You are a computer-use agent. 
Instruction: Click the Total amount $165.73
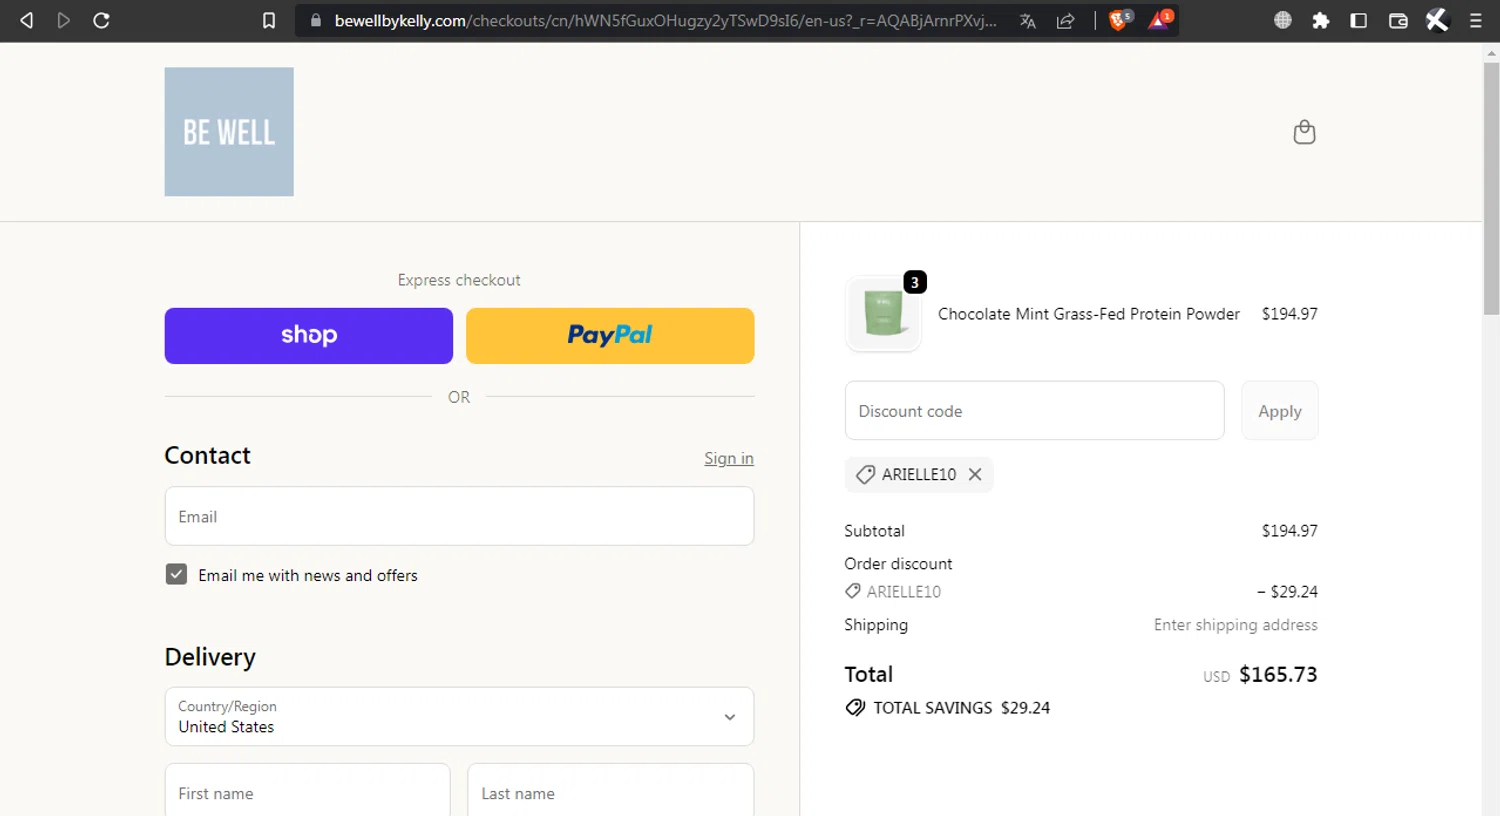(x=1278, y=675)
